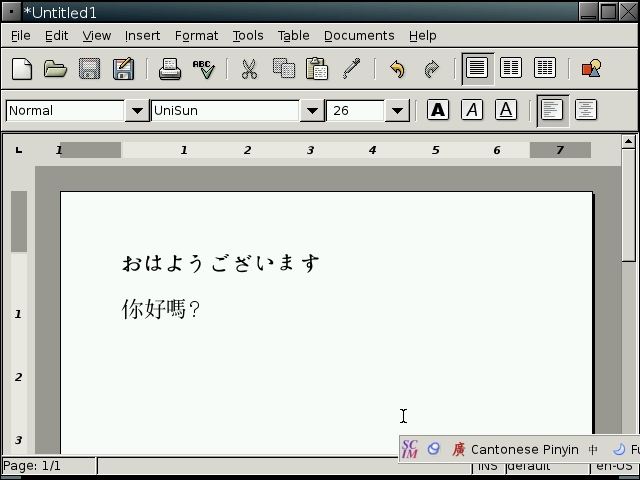The height and width of the screenshot is (480, 640).
Task: Click the Paste clipboard icon
Action: pos(317,69)
